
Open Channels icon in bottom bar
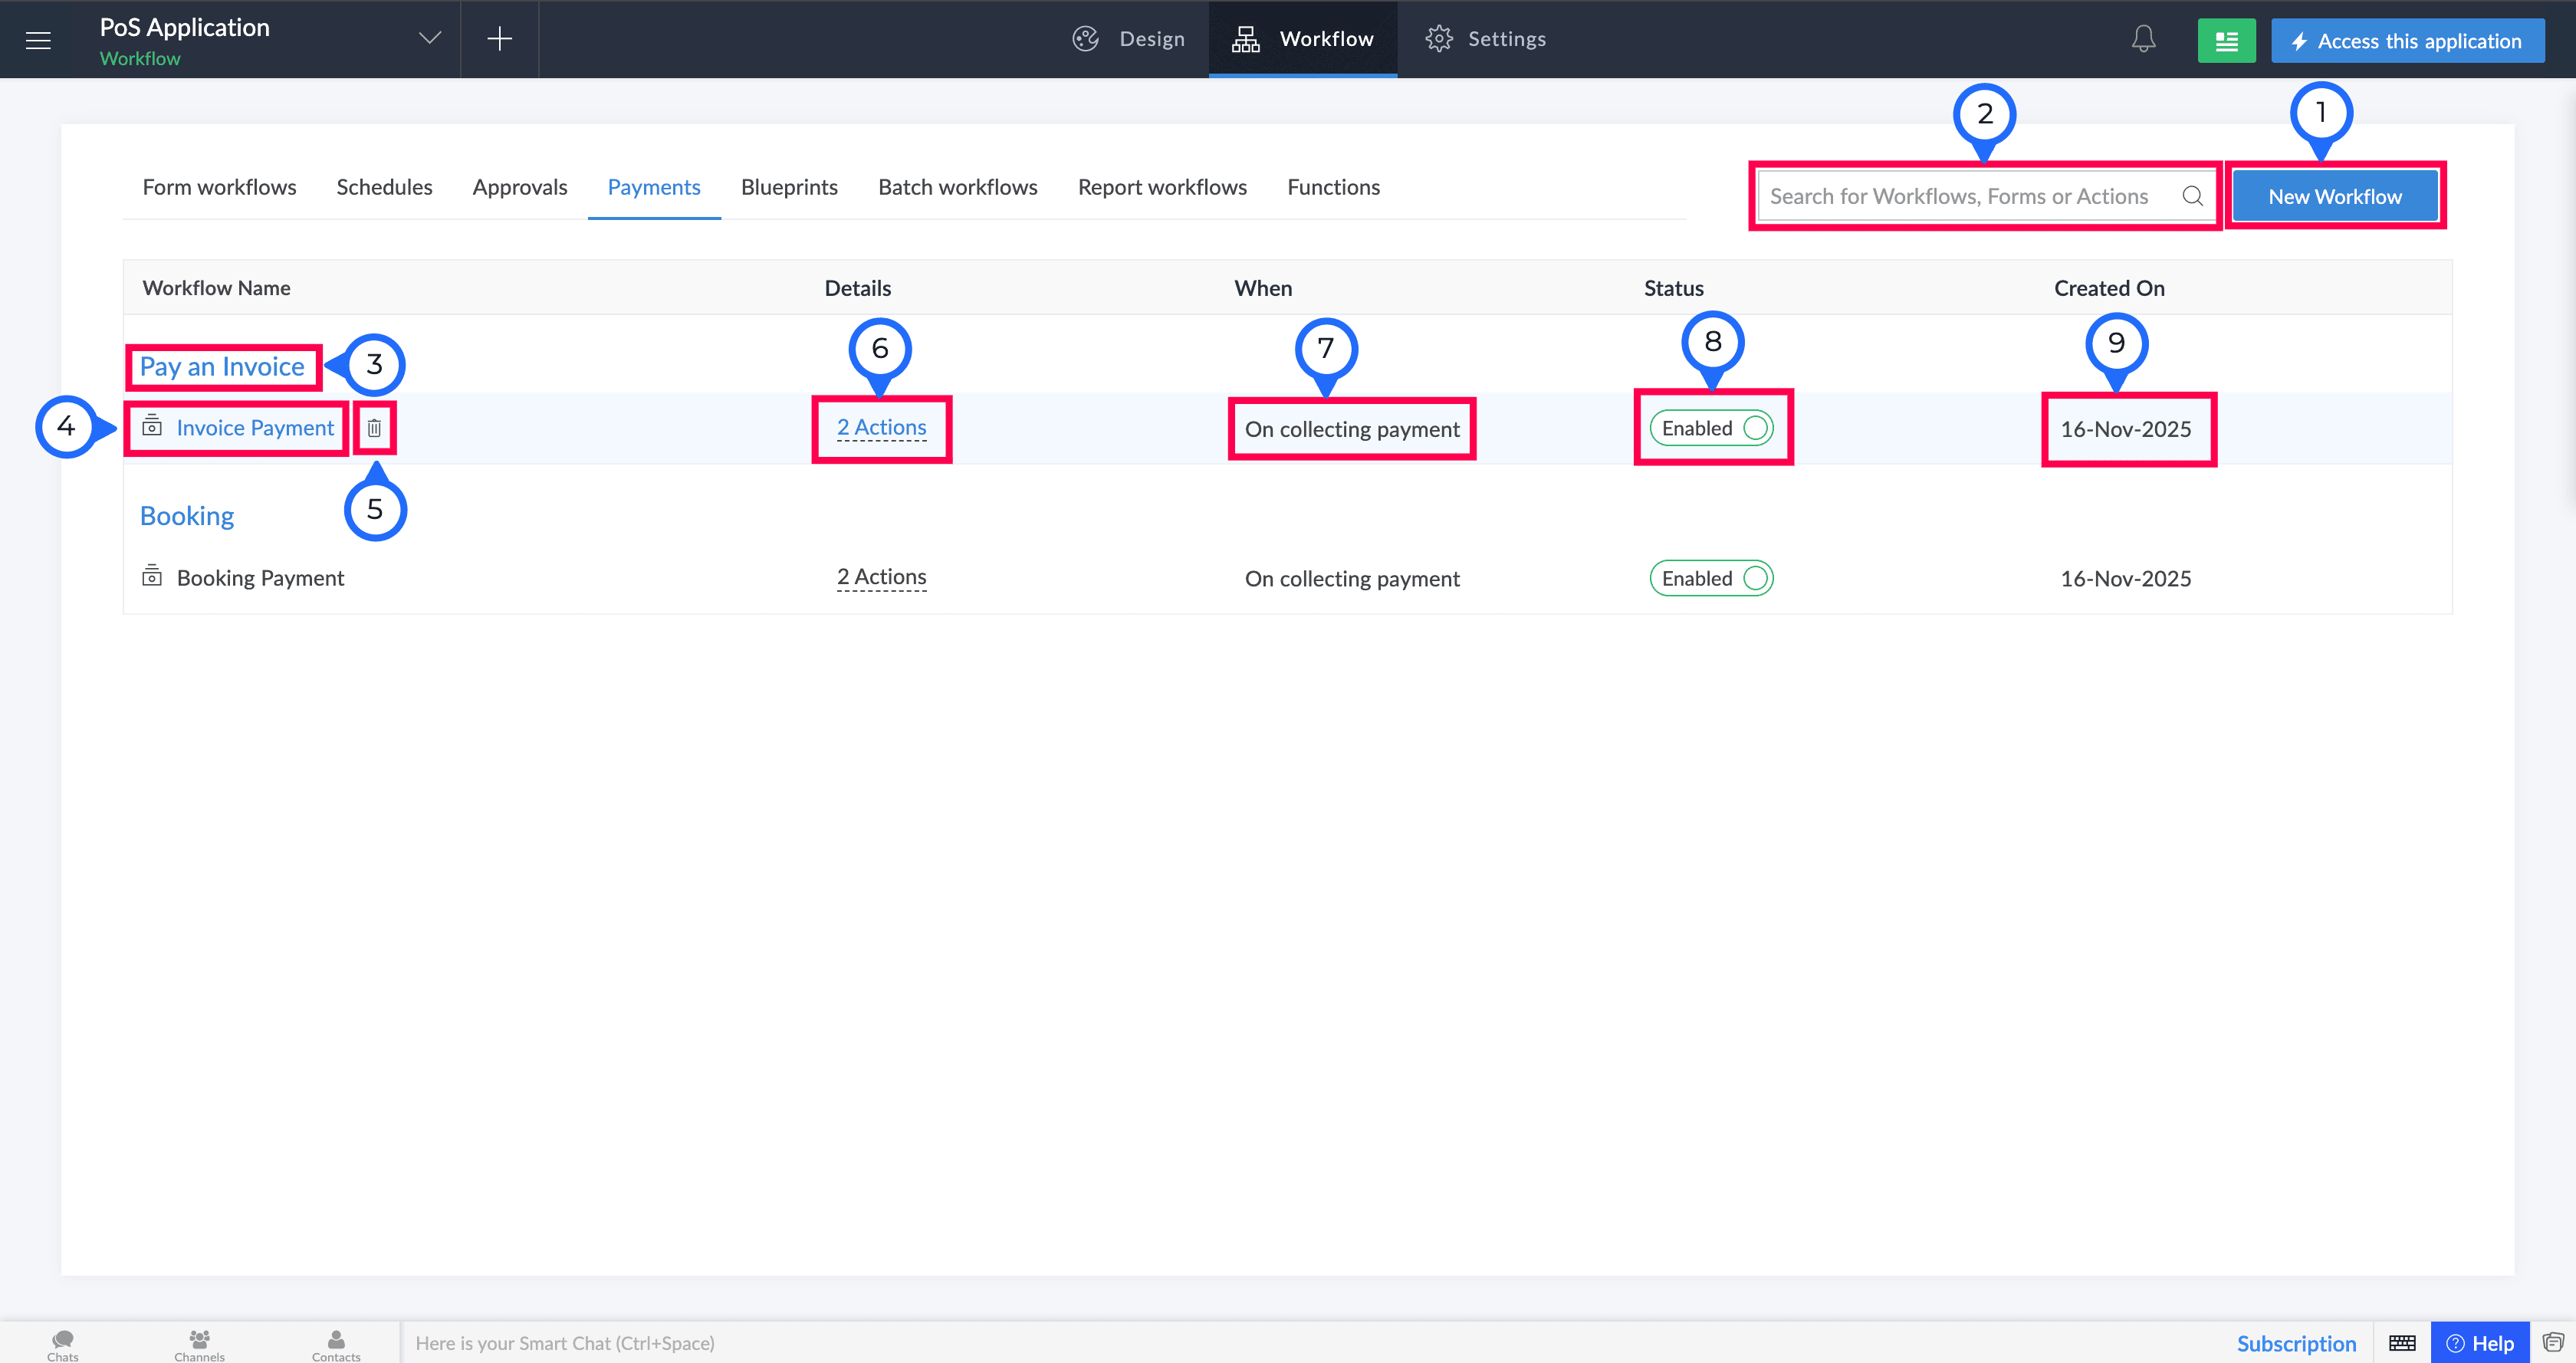pos(199,1344)
